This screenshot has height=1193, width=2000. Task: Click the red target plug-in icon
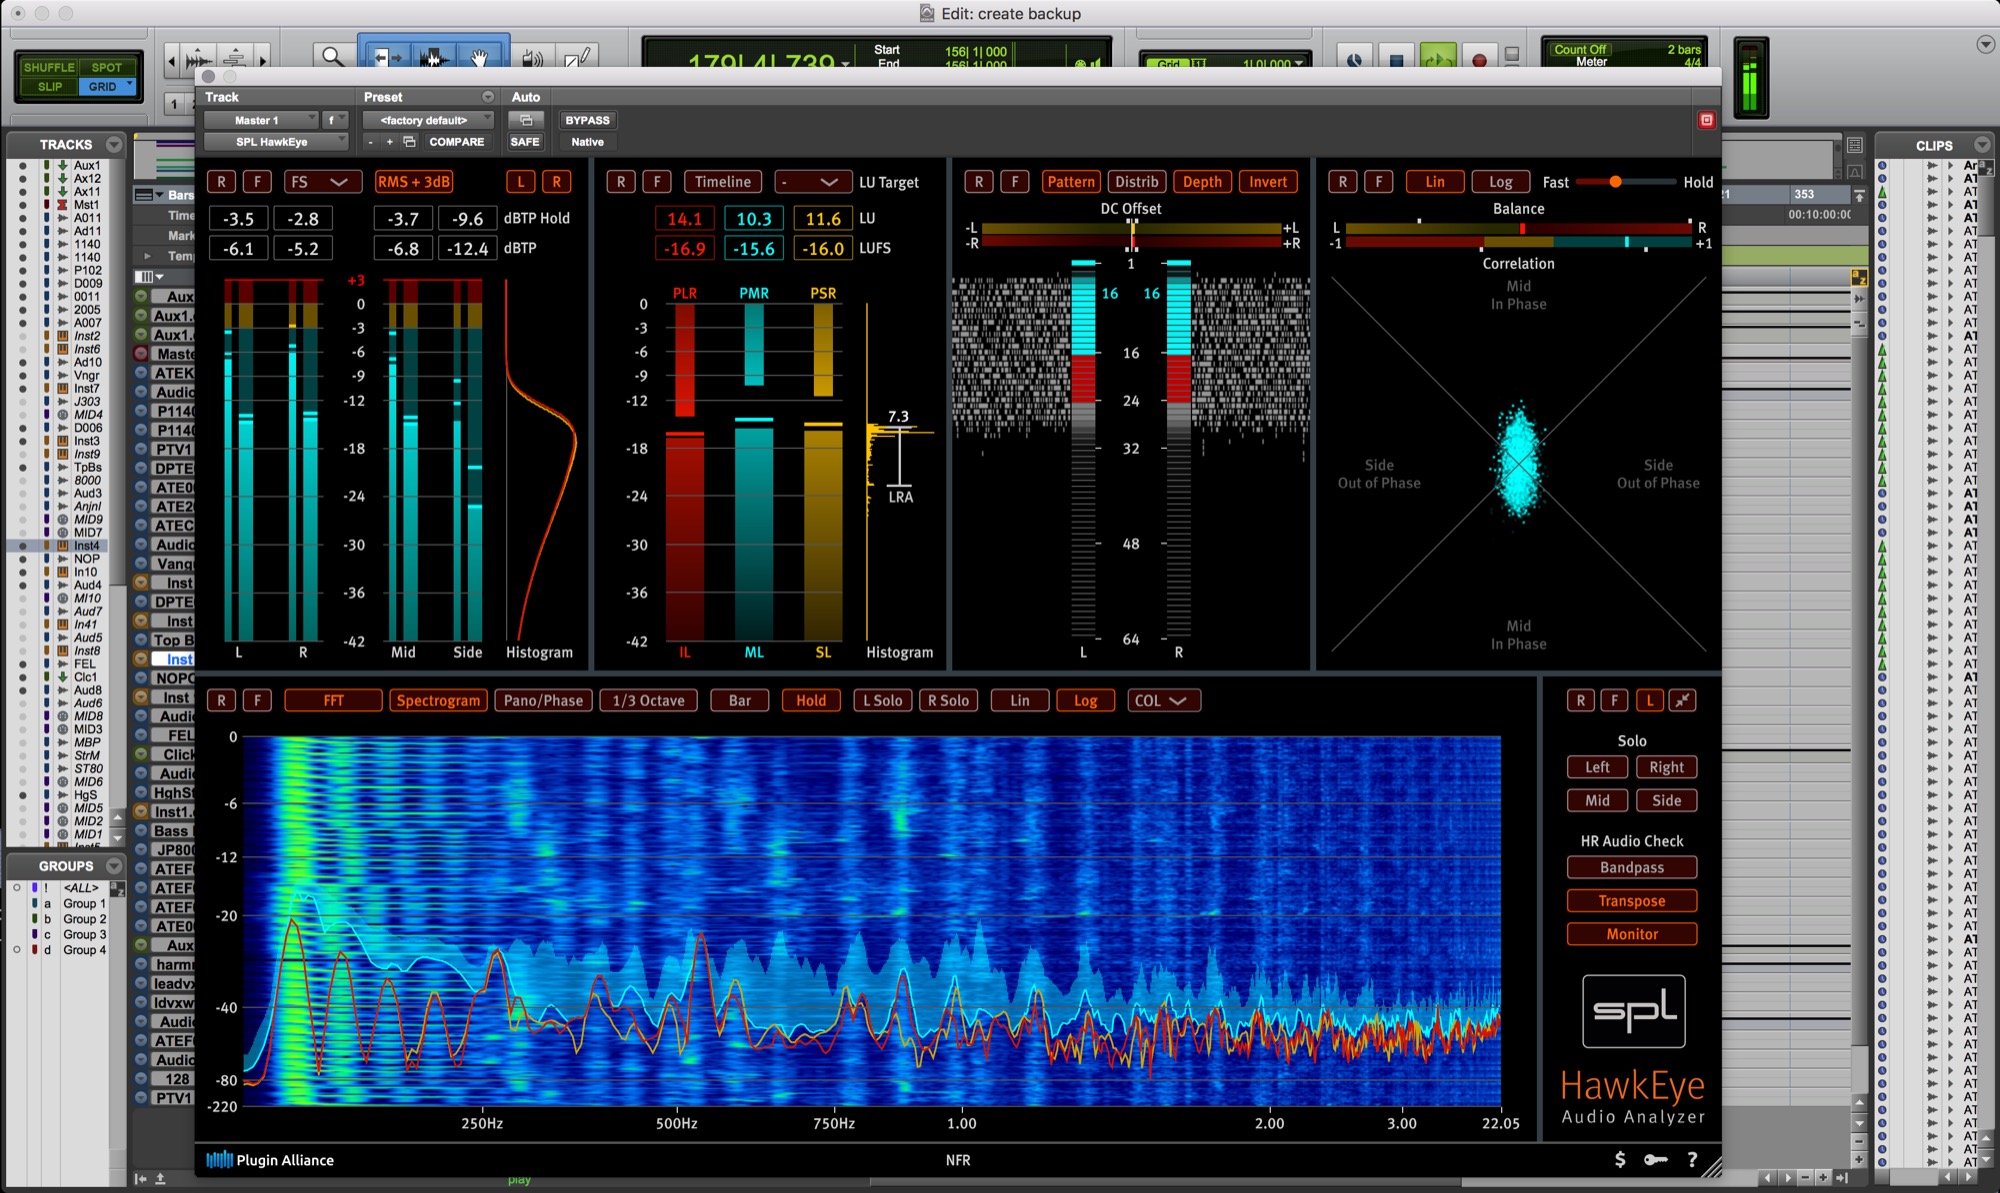pos(1707,120)
